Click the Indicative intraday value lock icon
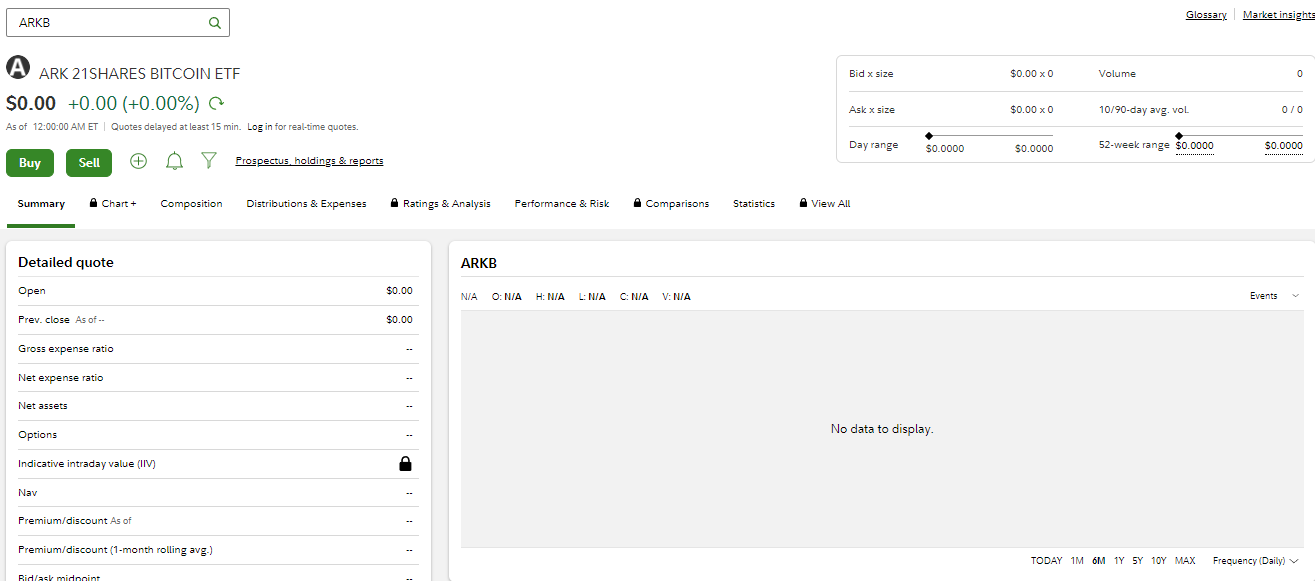1315x583 pixels. point(405,464)
